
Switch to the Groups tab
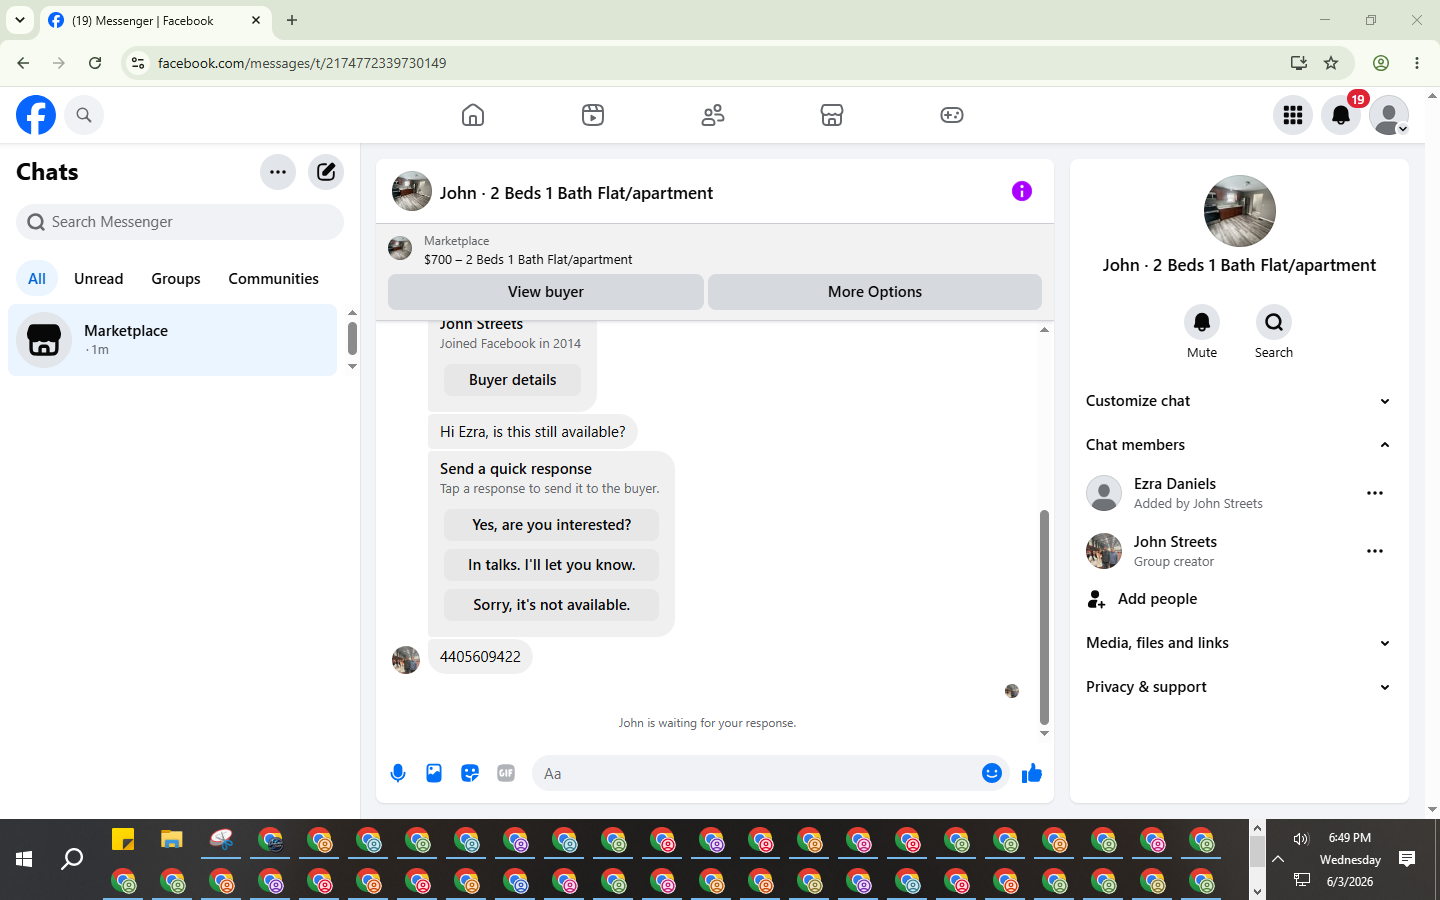click(x=176, y=279)
